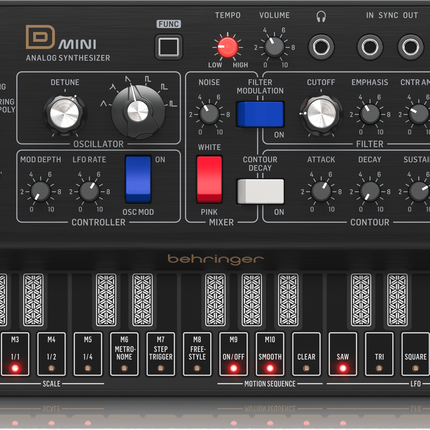Click the MIXER section label
430x430 pixels.
click(221, 222)
